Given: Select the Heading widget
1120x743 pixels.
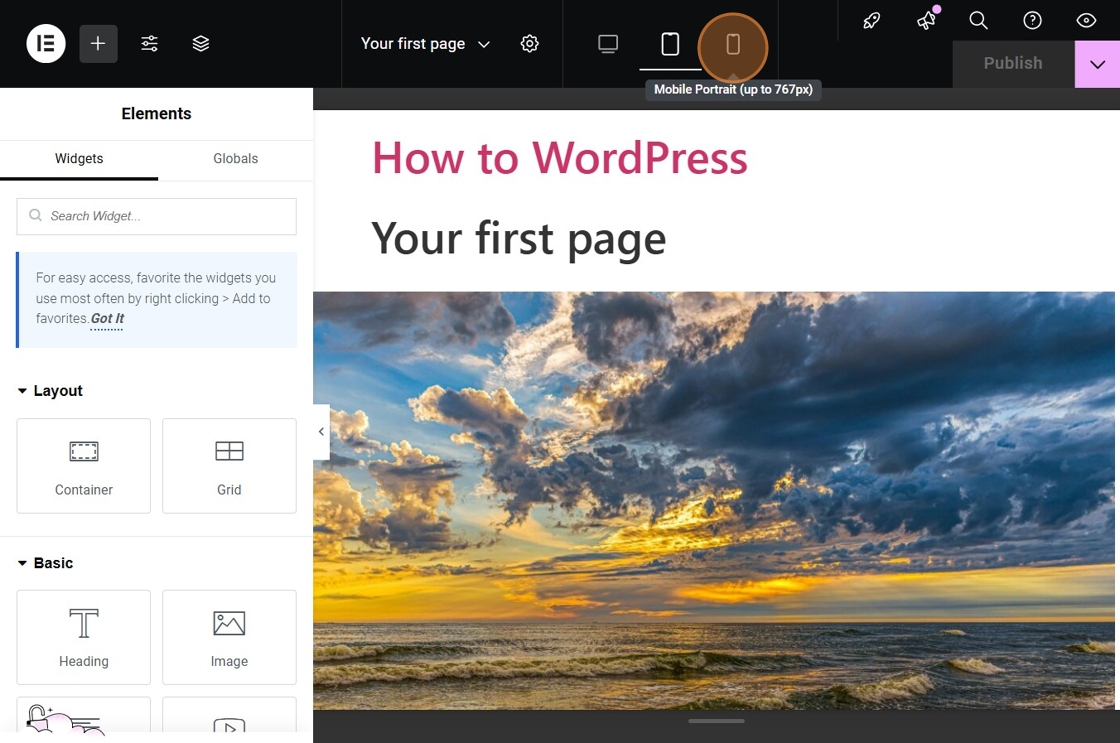Looking at the screenshot, I should point(84,637).
